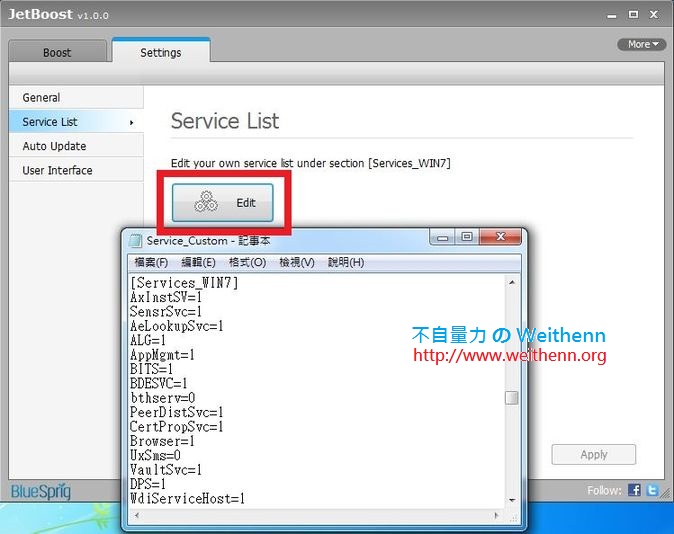The height and width of the screenshot is (534, 674).
Task: Click Notepad vertical scrollbar thumb
Action: click(x=512, y=398)
